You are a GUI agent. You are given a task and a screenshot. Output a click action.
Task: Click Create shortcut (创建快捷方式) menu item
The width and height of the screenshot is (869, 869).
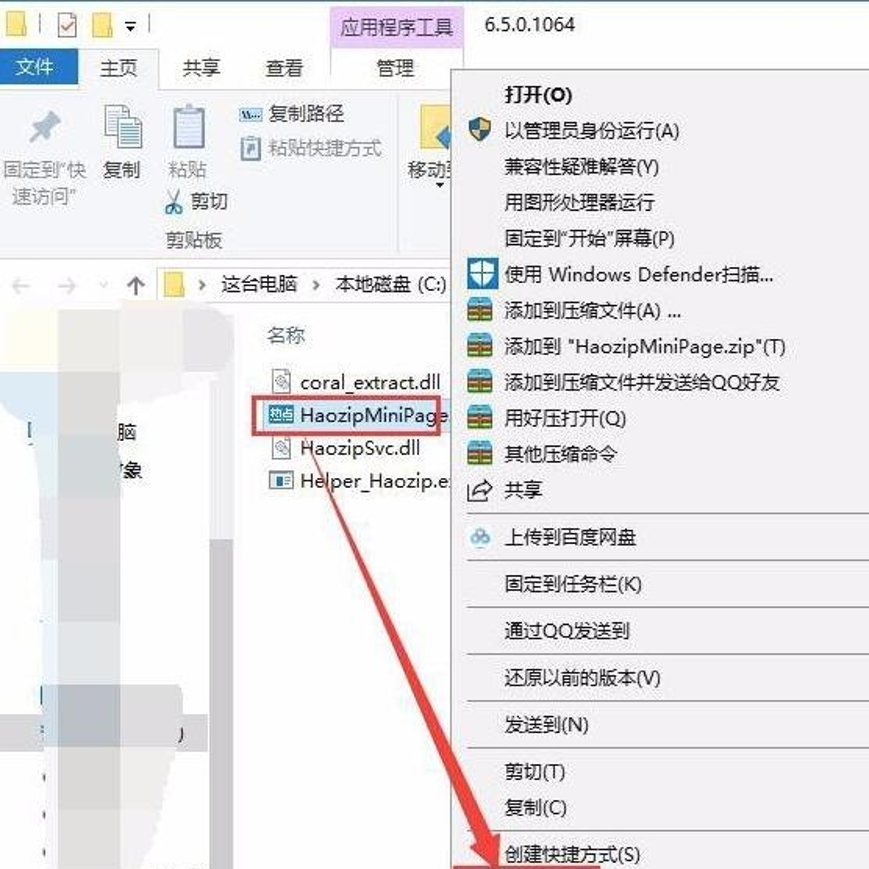coord(572,854)
